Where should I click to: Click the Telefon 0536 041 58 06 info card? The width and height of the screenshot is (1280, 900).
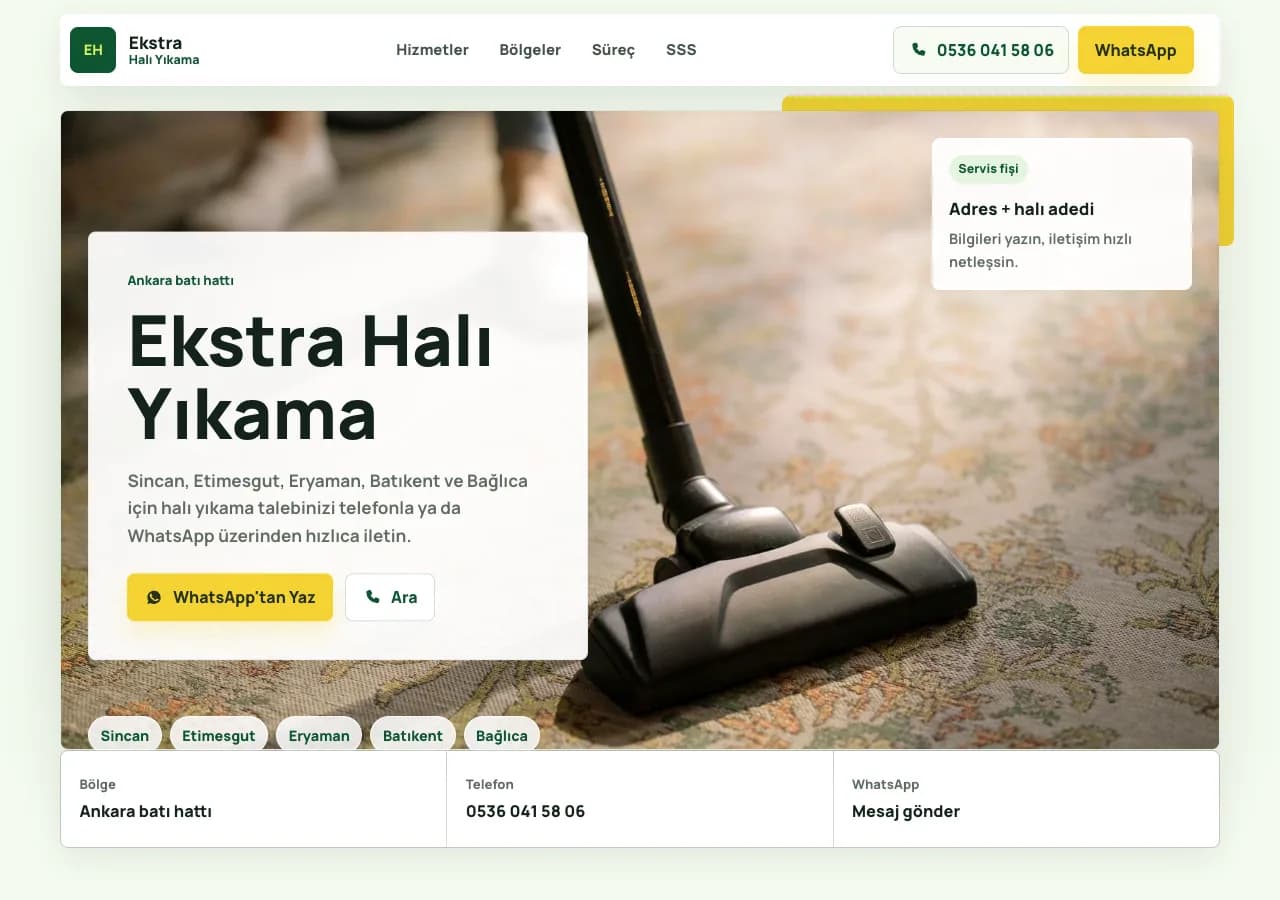pos(640,799)
